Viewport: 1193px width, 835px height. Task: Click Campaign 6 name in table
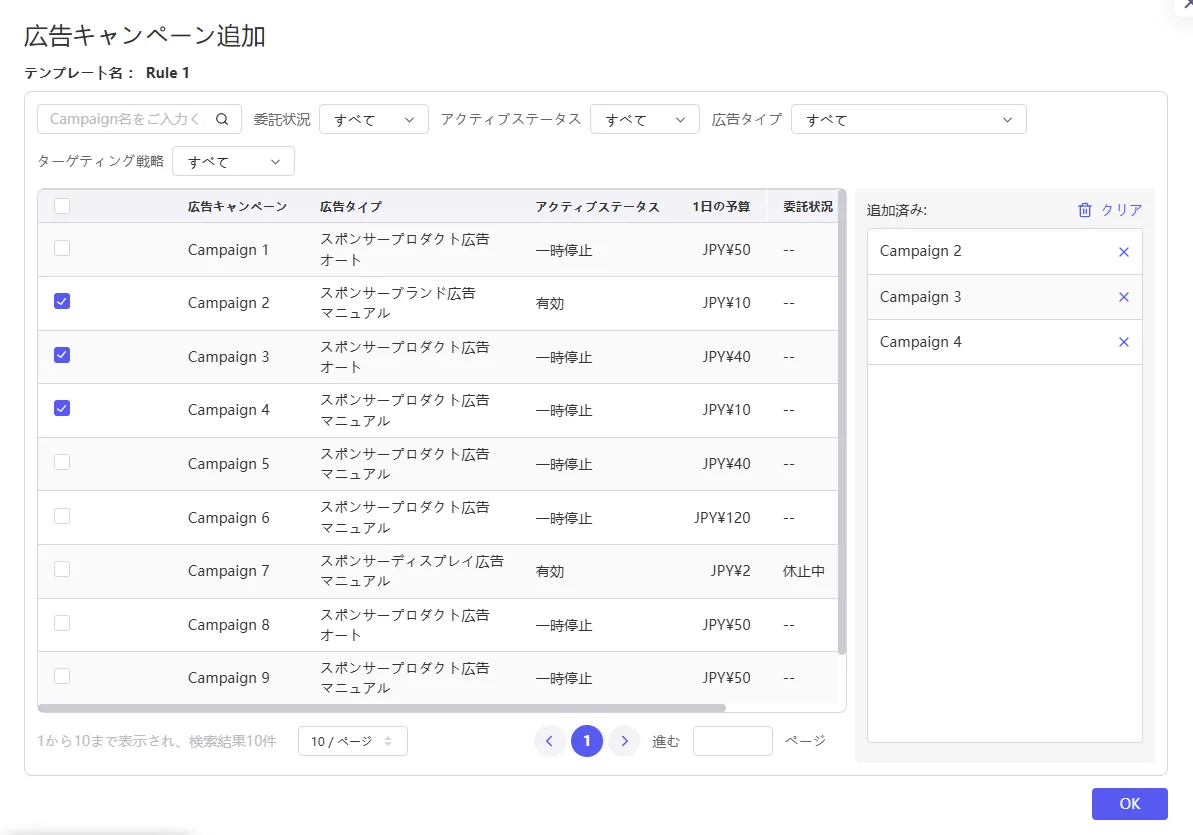[228, 518]
